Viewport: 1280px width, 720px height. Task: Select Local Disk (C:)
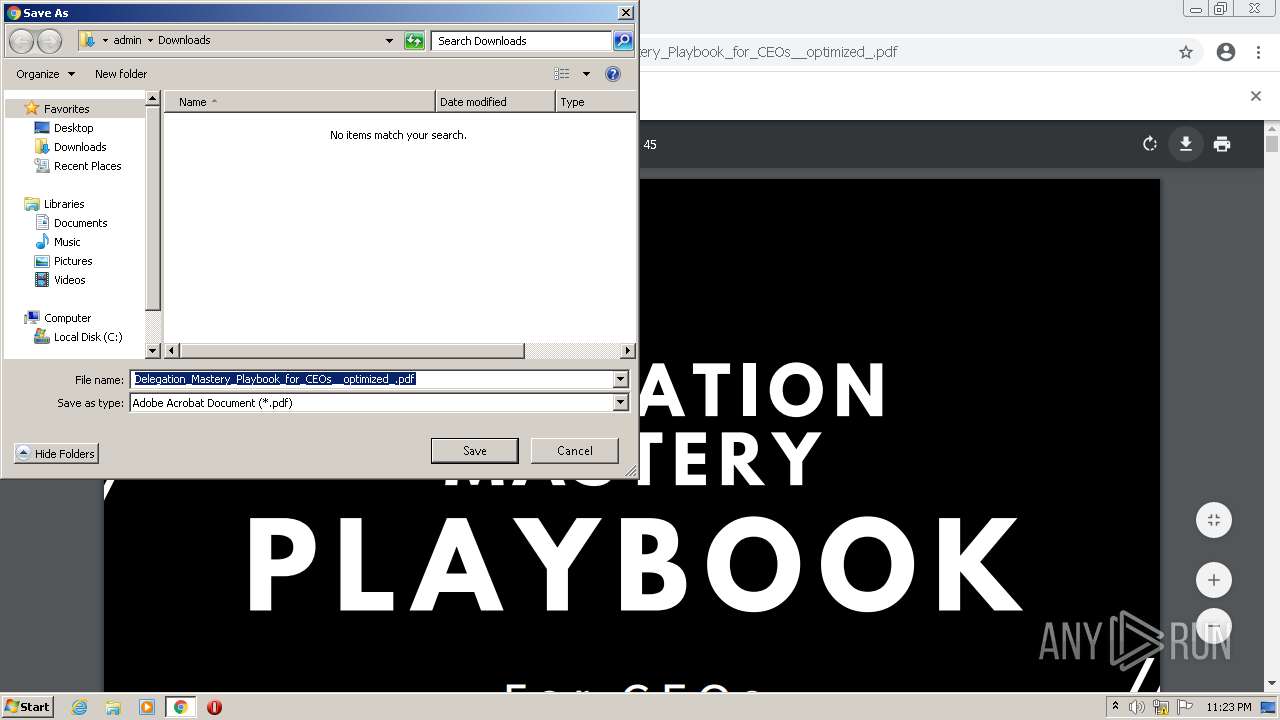point(88,337)
